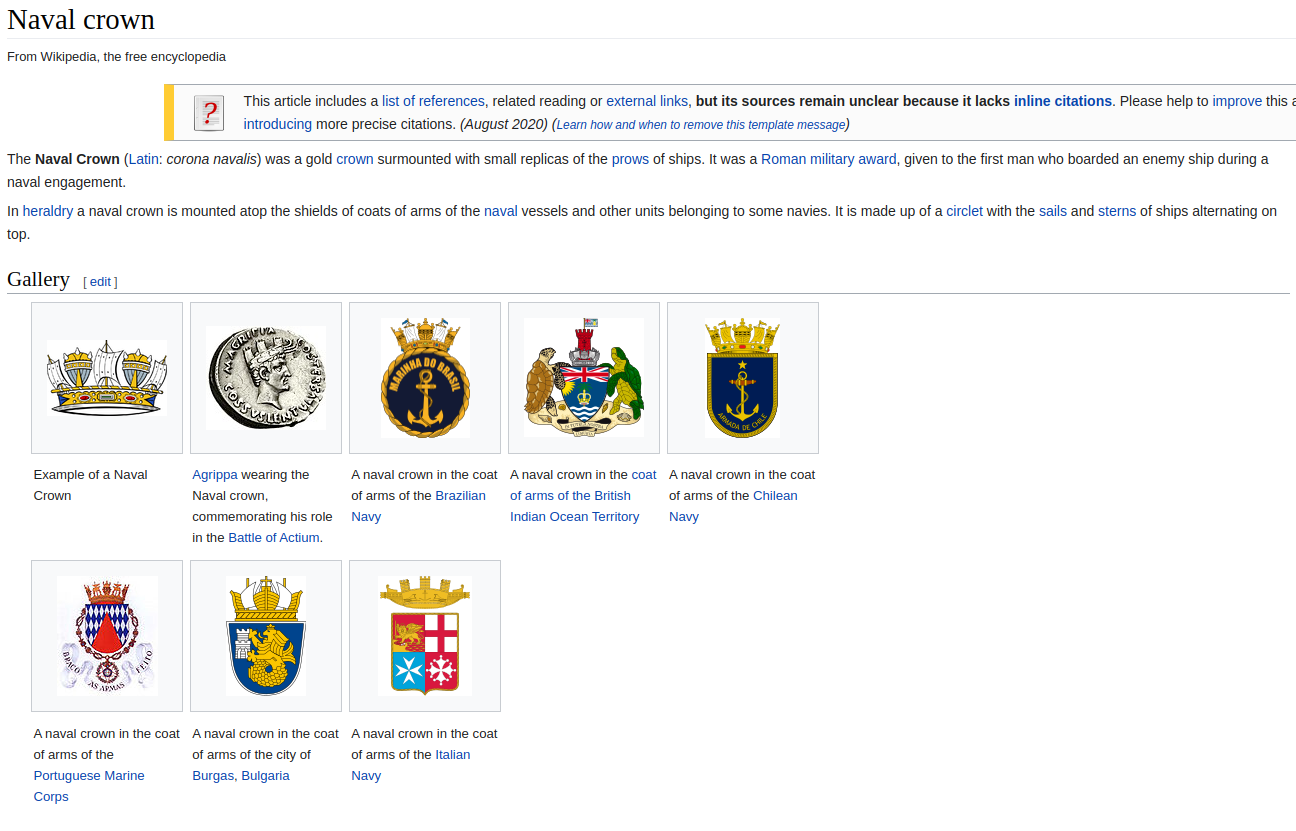Follow the 'circlet' link
This screenshot has width=1296, height=831.
(x=964, y=211)
